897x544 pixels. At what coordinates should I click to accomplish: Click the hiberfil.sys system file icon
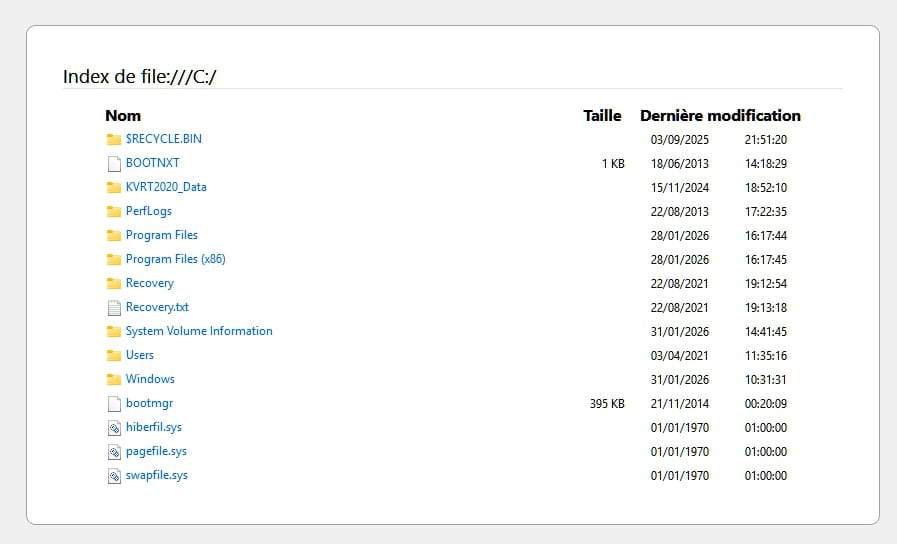coord(113,427)
